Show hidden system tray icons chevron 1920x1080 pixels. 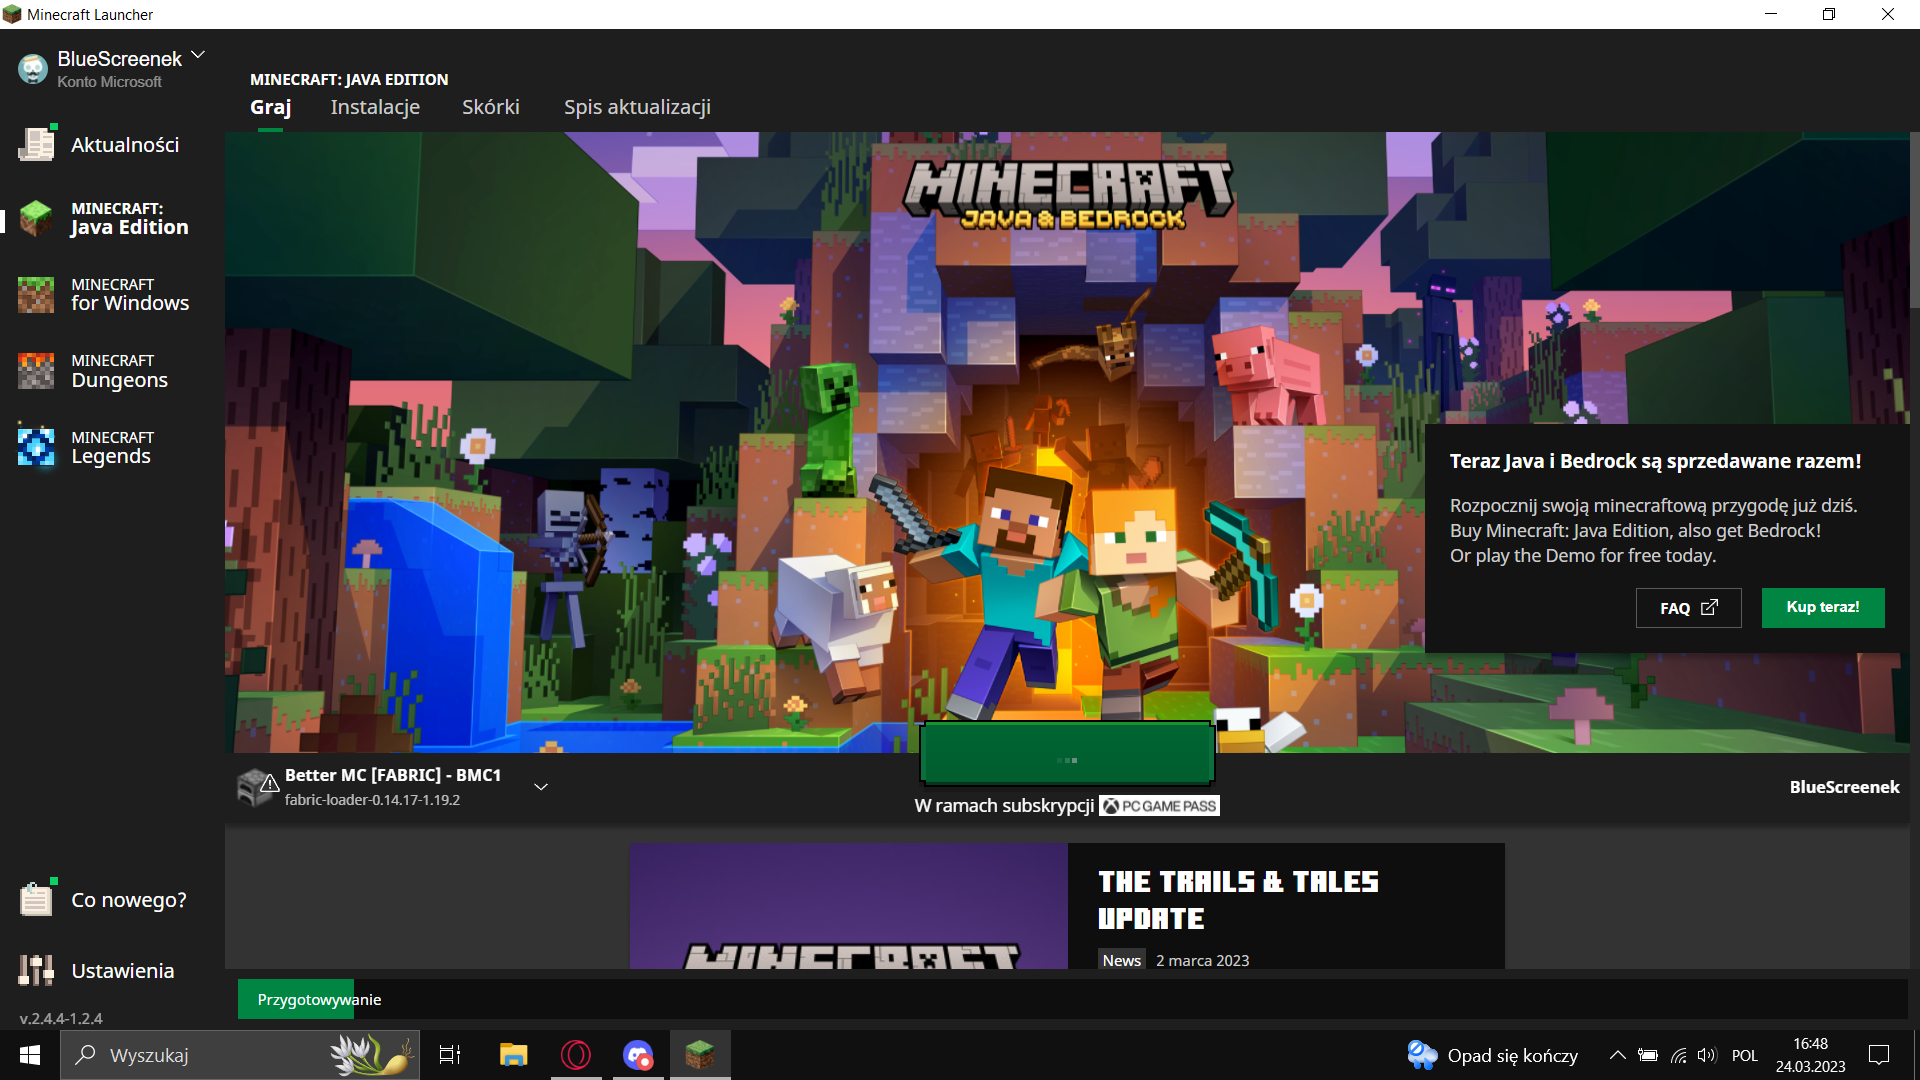click(x=1617, y=1055)
